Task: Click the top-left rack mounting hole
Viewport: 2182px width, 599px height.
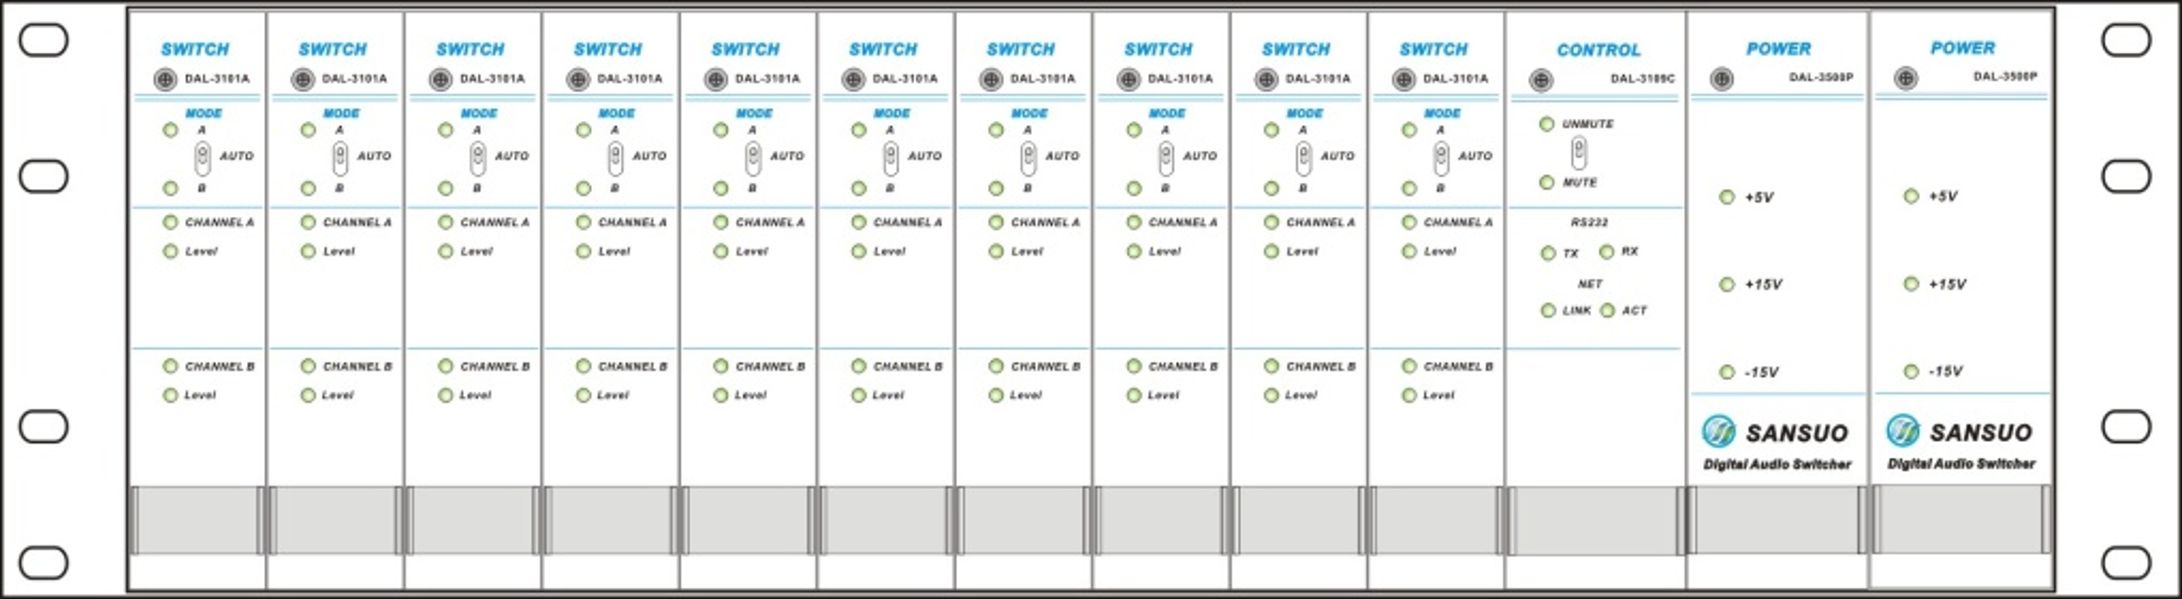Action: coord(44,41)
